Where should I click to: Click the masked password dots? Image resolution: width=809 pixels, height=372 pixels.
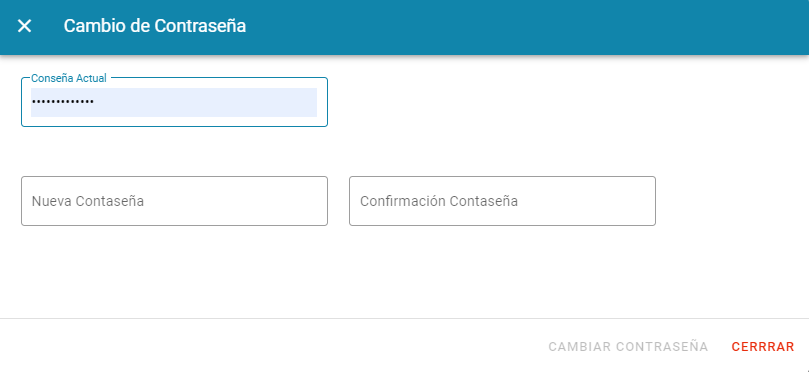click(62, 102)
